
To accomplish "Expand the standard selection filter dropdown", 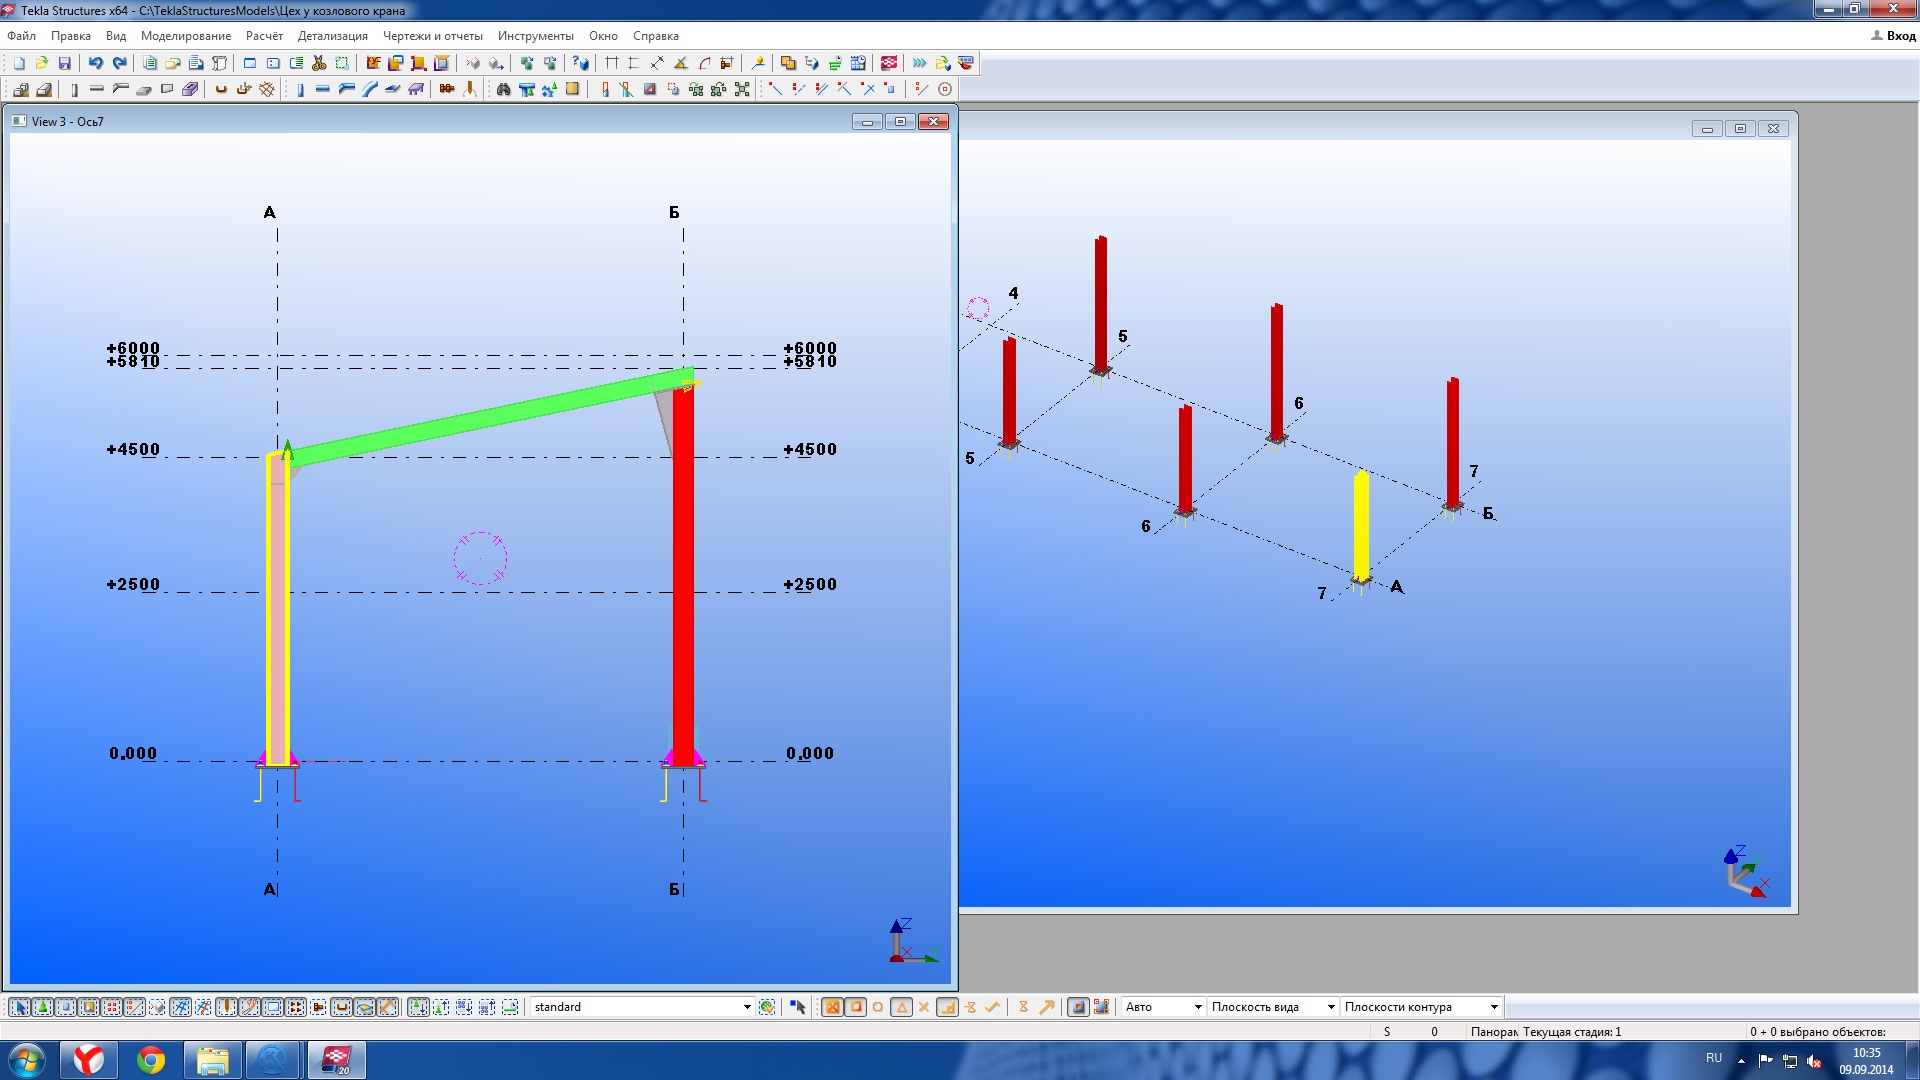I will (x=746, y=1007).
